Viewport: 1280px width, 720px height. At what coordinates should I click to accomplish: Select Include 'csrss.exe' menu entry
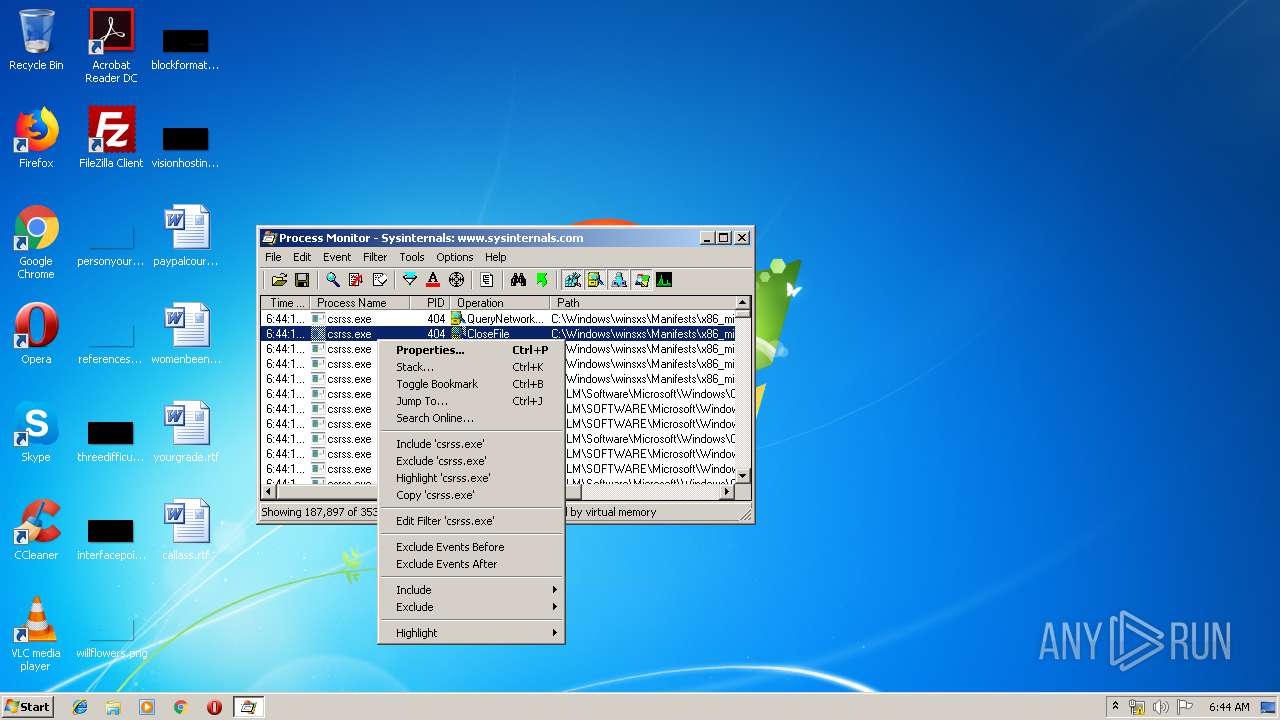[x=471, y=444]
